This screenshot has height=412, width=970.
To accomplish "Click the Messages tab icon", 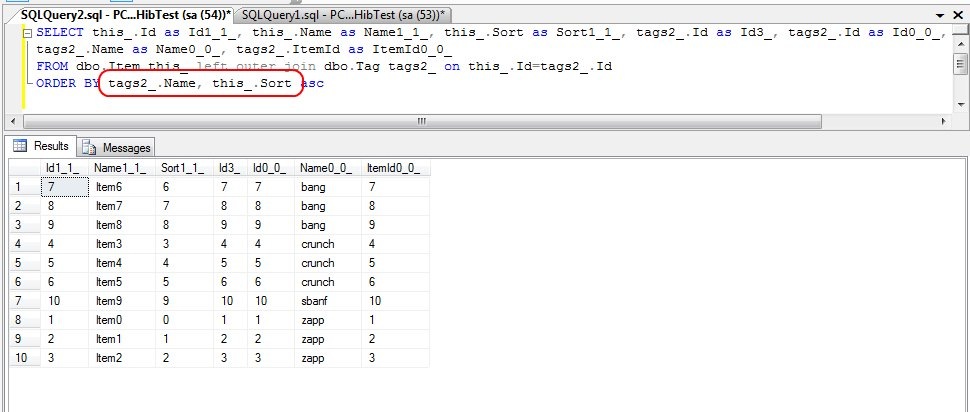I will 90,147.
